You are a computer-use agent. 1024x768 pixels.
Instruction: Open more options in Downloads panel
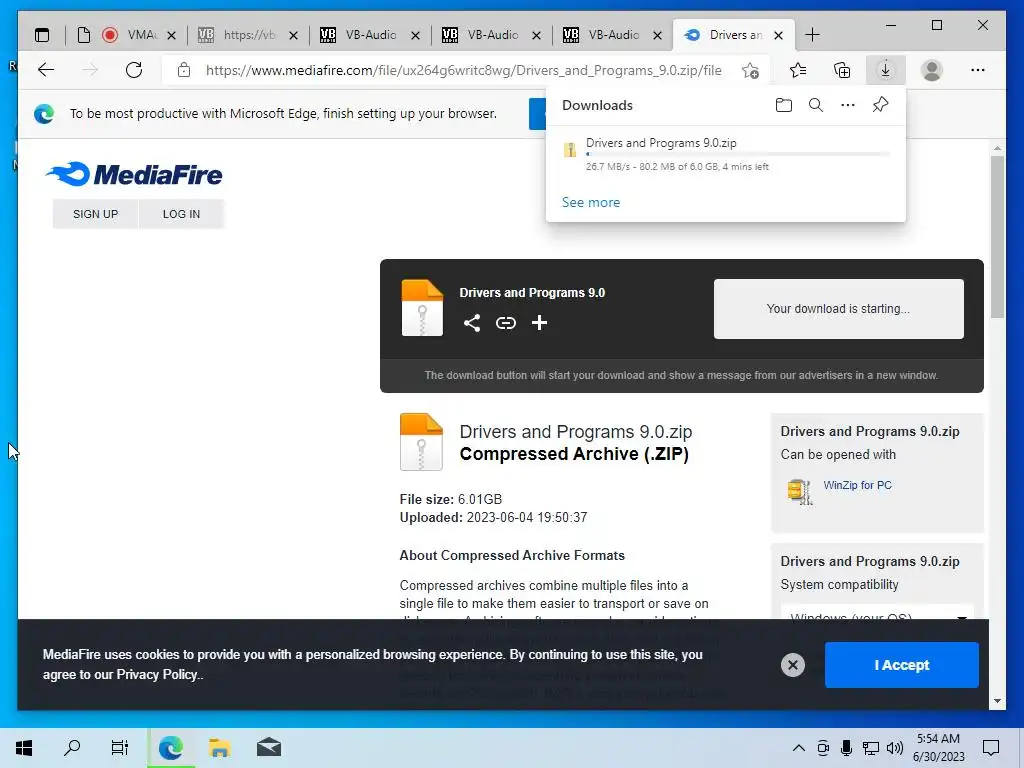click(x=848, y=105)
